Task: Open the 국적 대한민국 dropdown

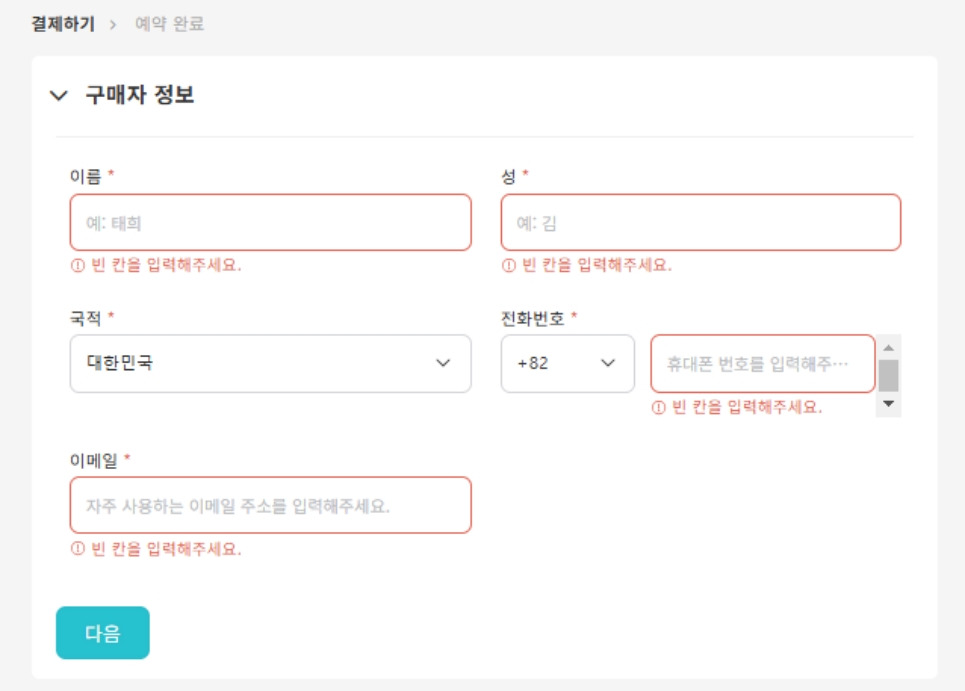Action: (x=270, y=363)
